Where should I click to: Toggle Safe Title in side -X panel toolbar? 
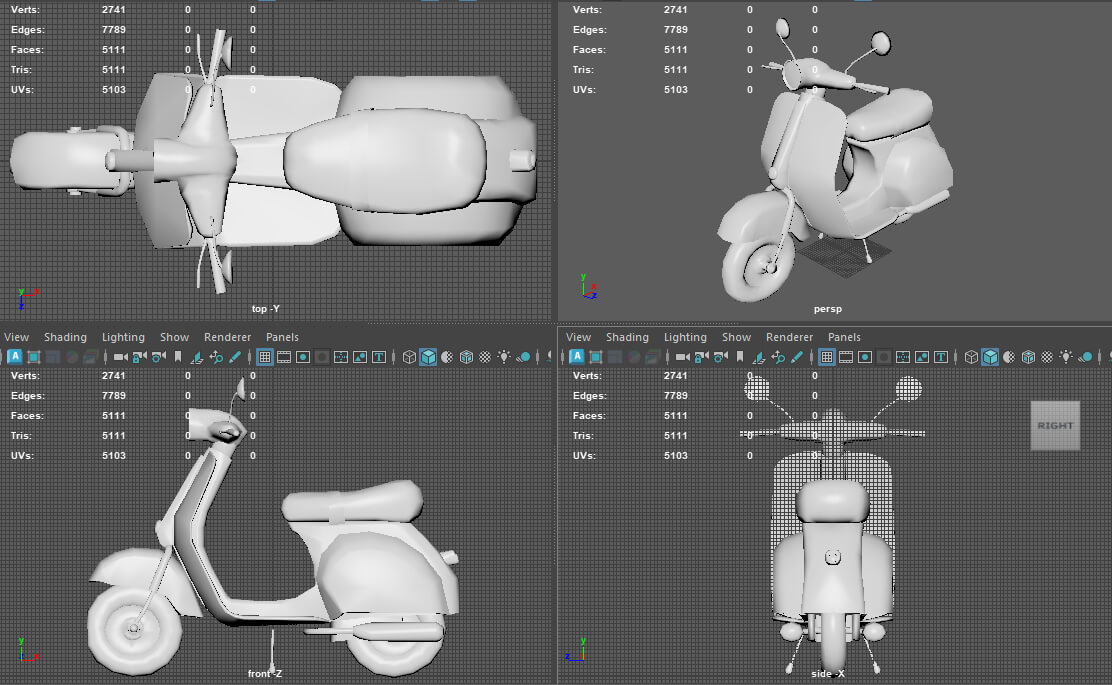pyautogui.click(x=941, y=357)
